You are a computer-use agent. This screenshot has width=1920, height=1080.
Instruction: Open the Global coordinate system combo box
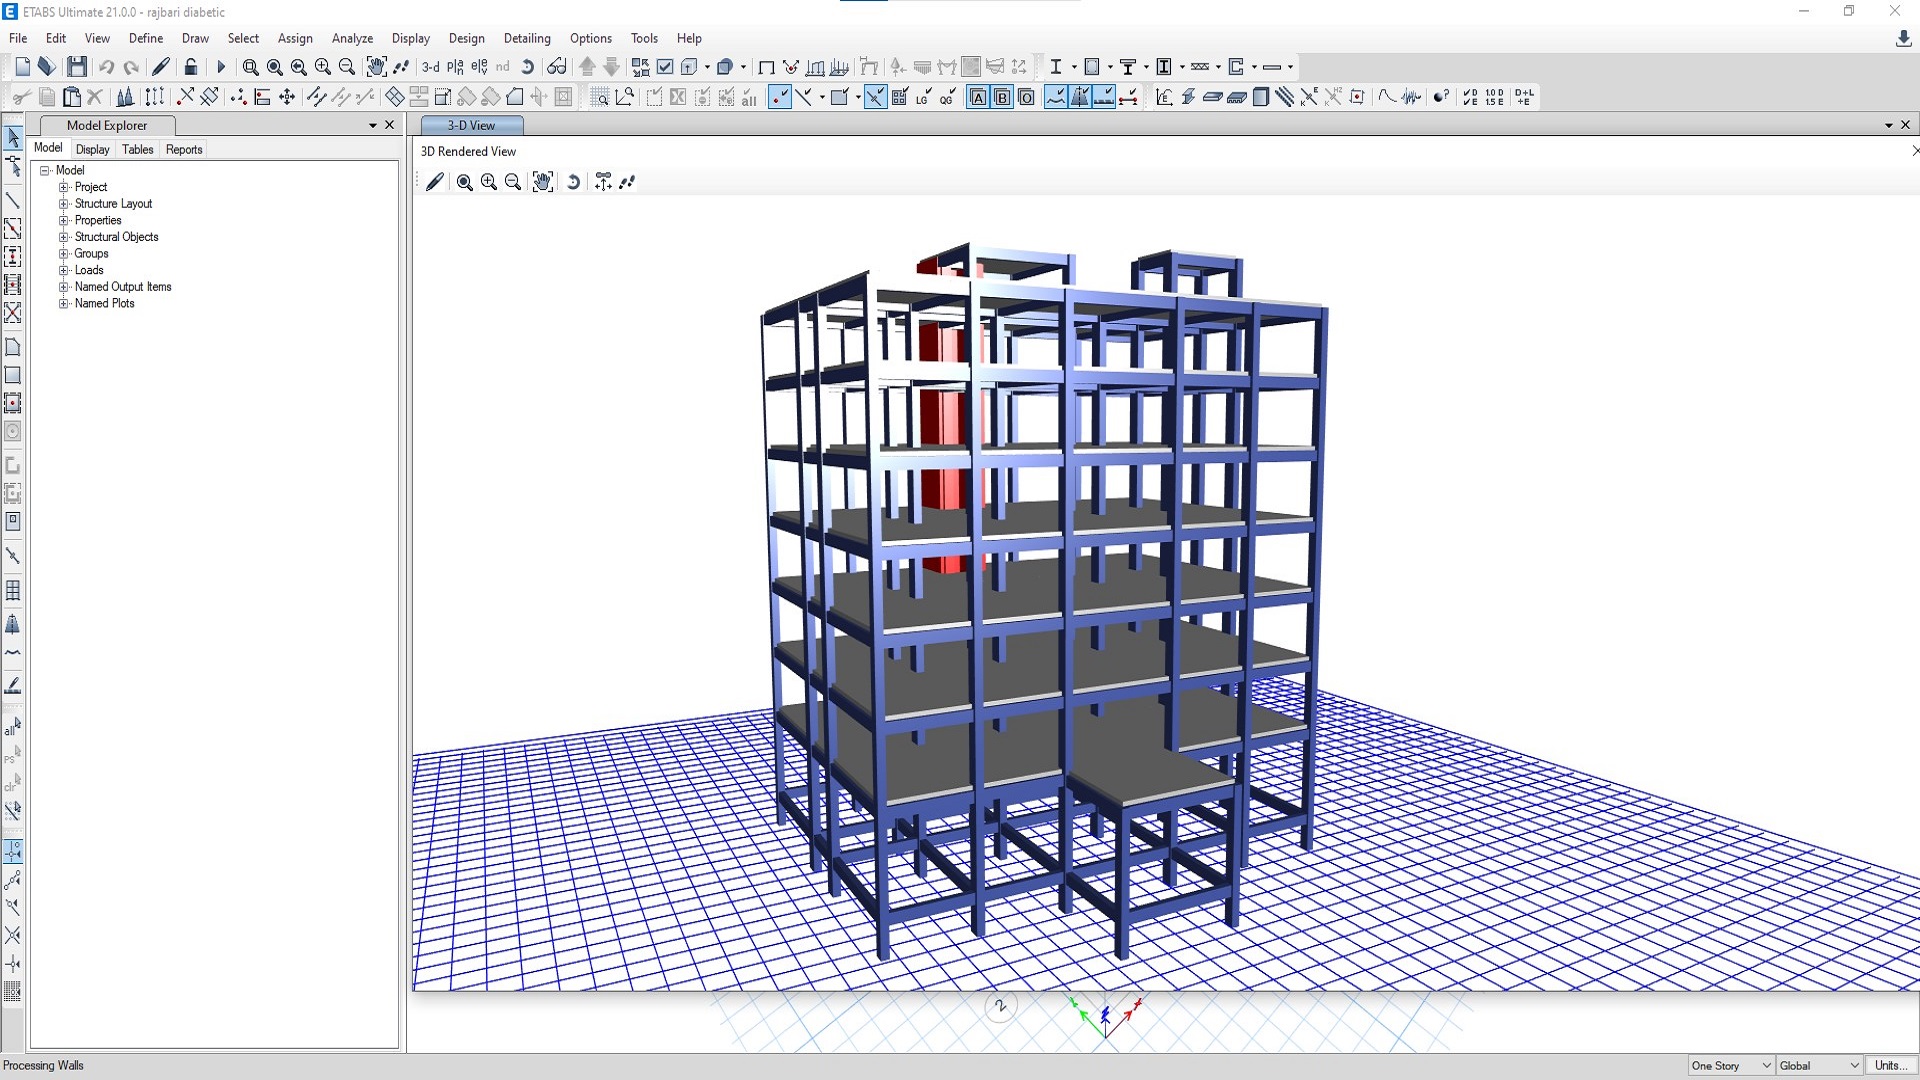tap(1819, 1065)
